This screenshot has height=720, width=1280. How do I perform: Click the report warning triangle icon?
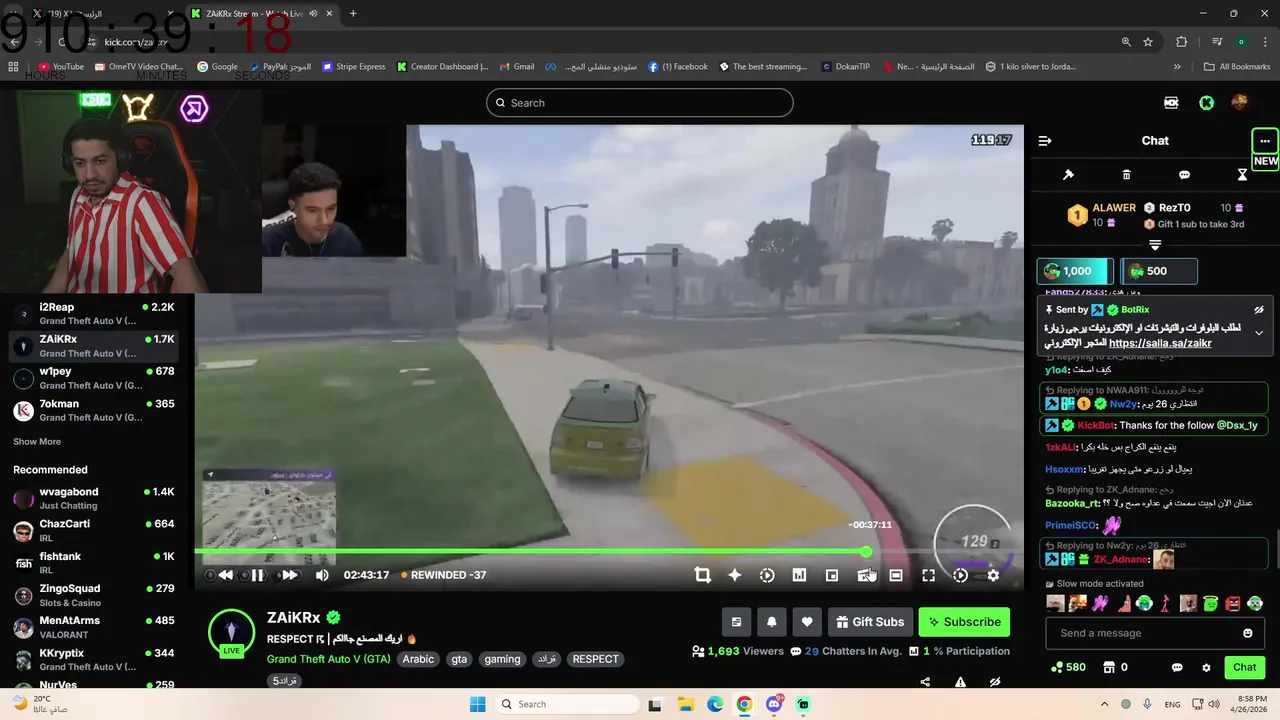click(960, 682)
